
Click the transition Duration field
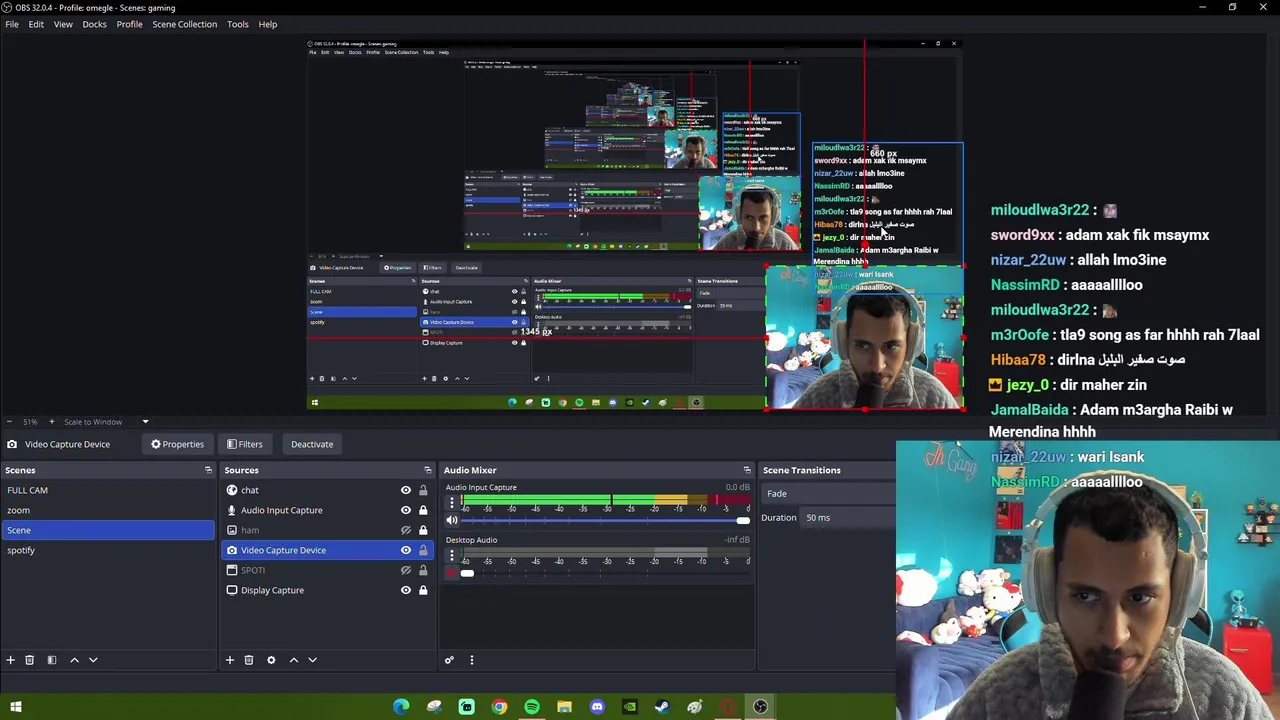tap(850, 517)
